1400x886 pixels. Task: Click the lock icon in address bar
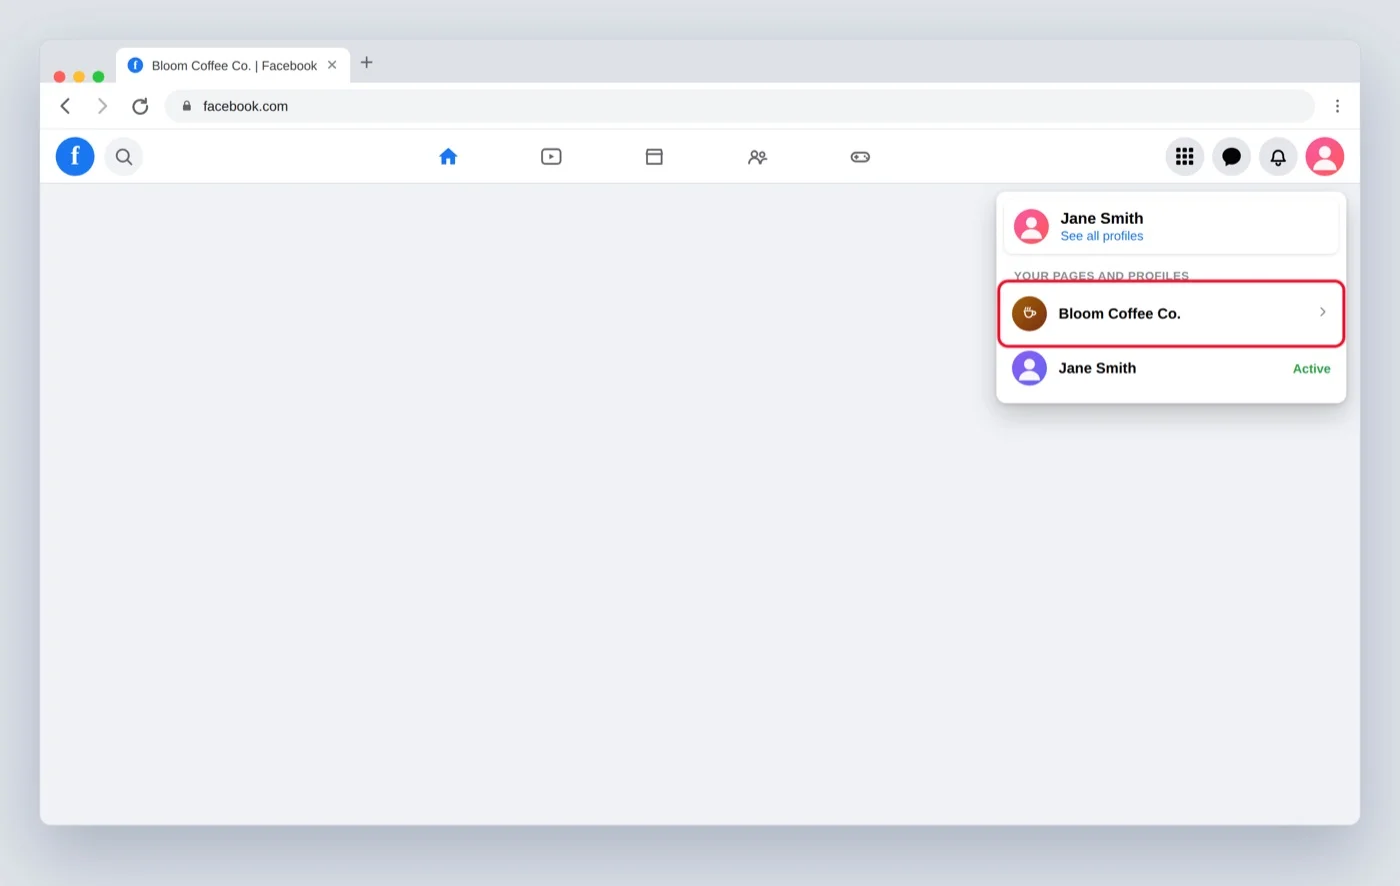click(186, 106)
